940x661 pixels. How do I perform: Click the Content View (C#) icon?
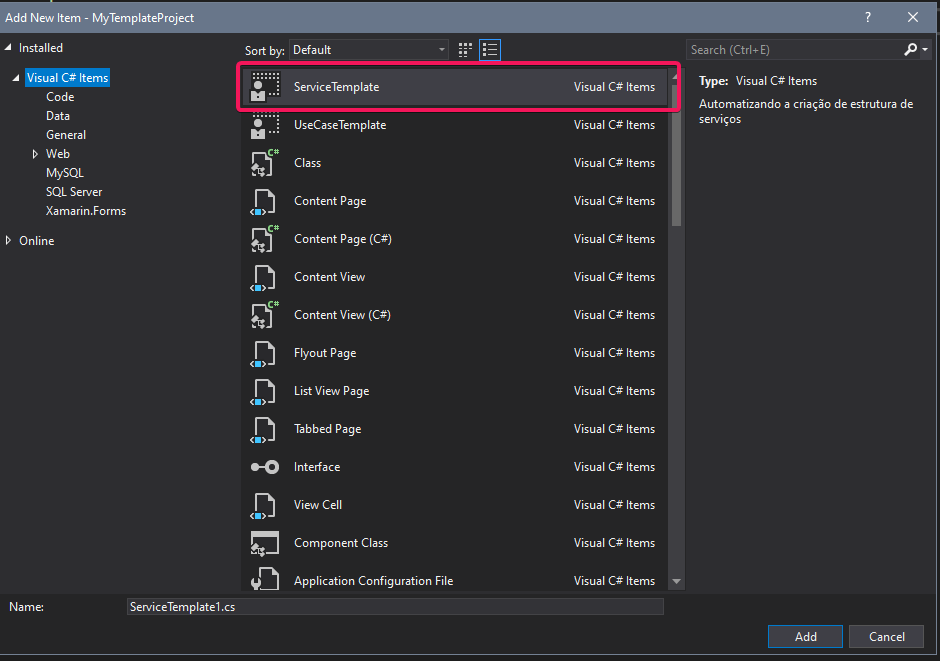pos(264,315)
